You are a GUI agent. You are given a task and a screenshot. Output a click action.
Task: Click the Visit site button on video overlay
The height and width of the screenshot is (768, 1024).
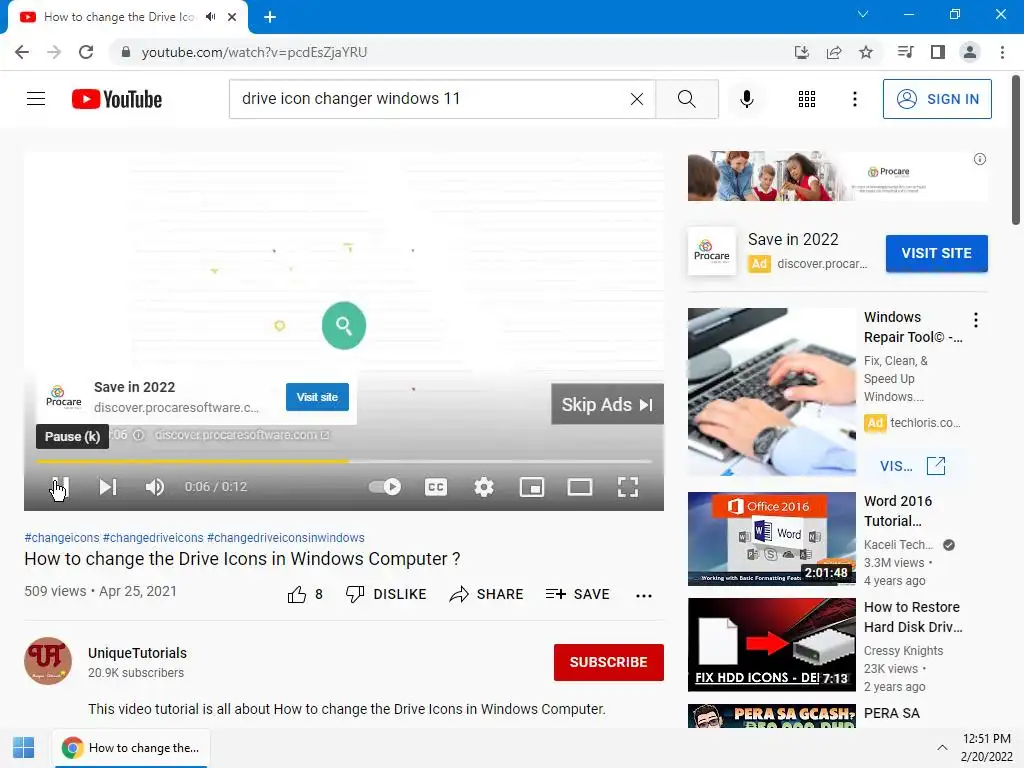(317, 397)
